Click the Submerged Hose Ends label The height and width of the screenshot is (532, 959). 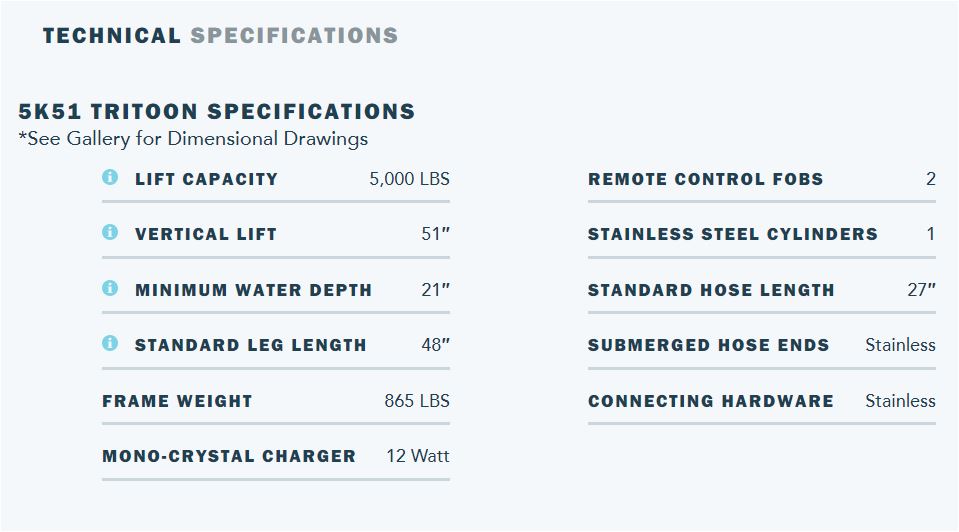coord(708,346)
